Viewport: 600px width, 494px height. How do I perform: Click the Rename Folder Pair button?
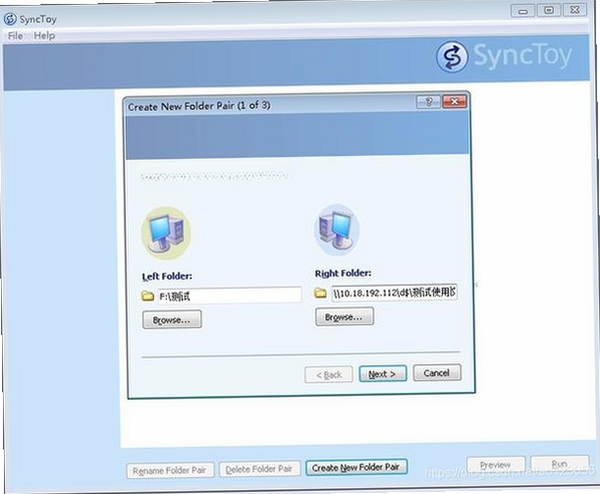170,470
